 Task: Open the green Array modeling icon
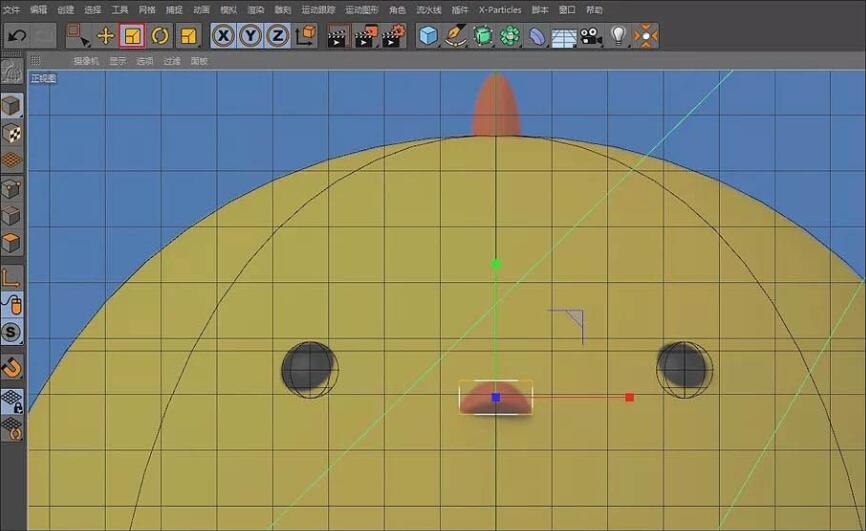[510, 36]
